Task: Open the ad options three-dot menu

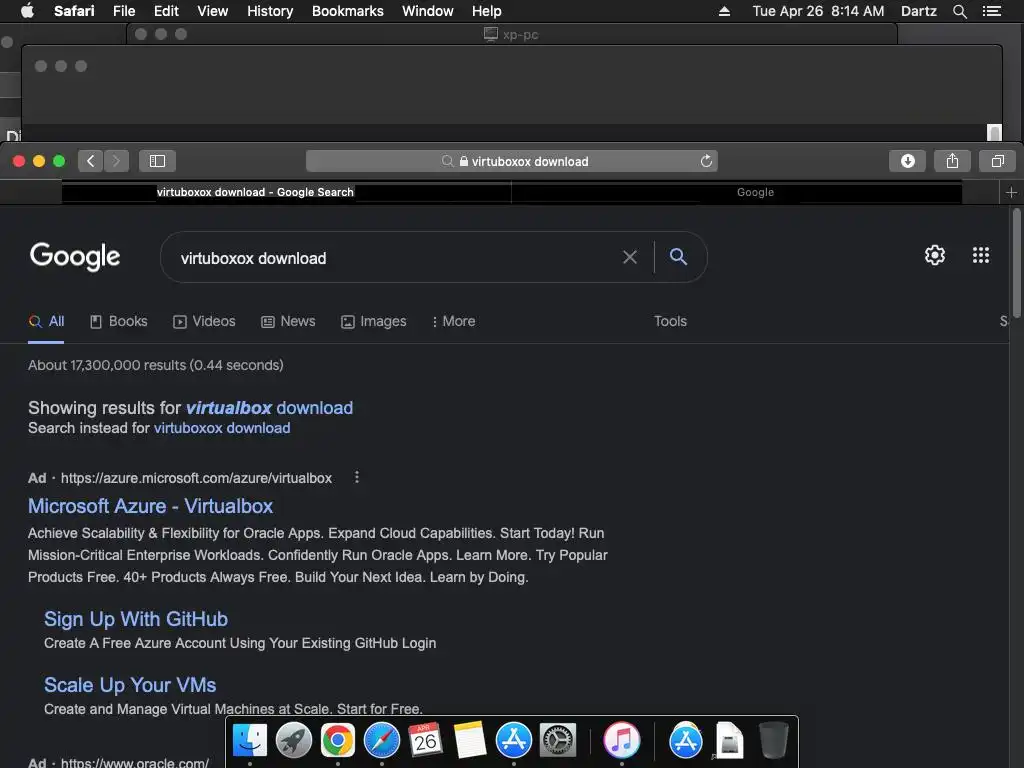Action: (357, 477)
